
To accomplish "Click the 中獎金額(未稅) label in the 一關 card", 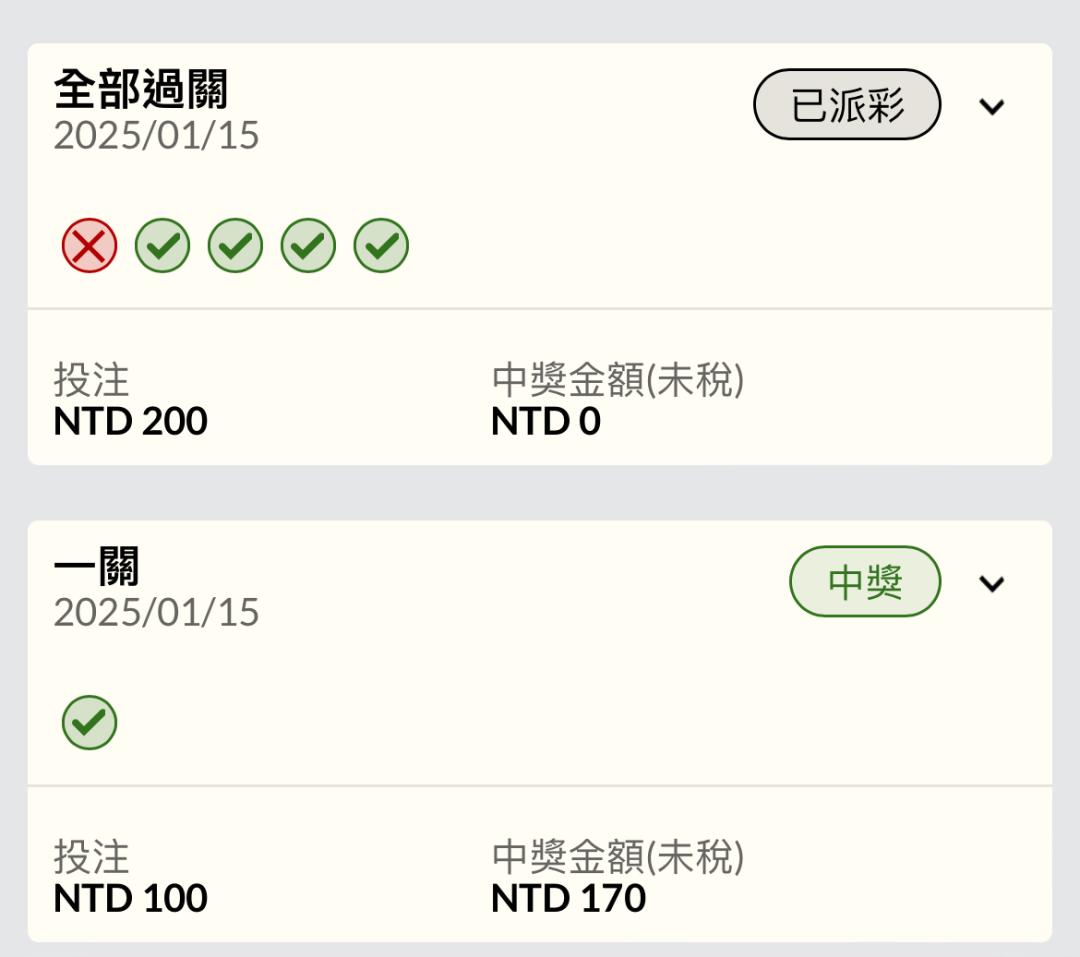I will click(618, 857).
